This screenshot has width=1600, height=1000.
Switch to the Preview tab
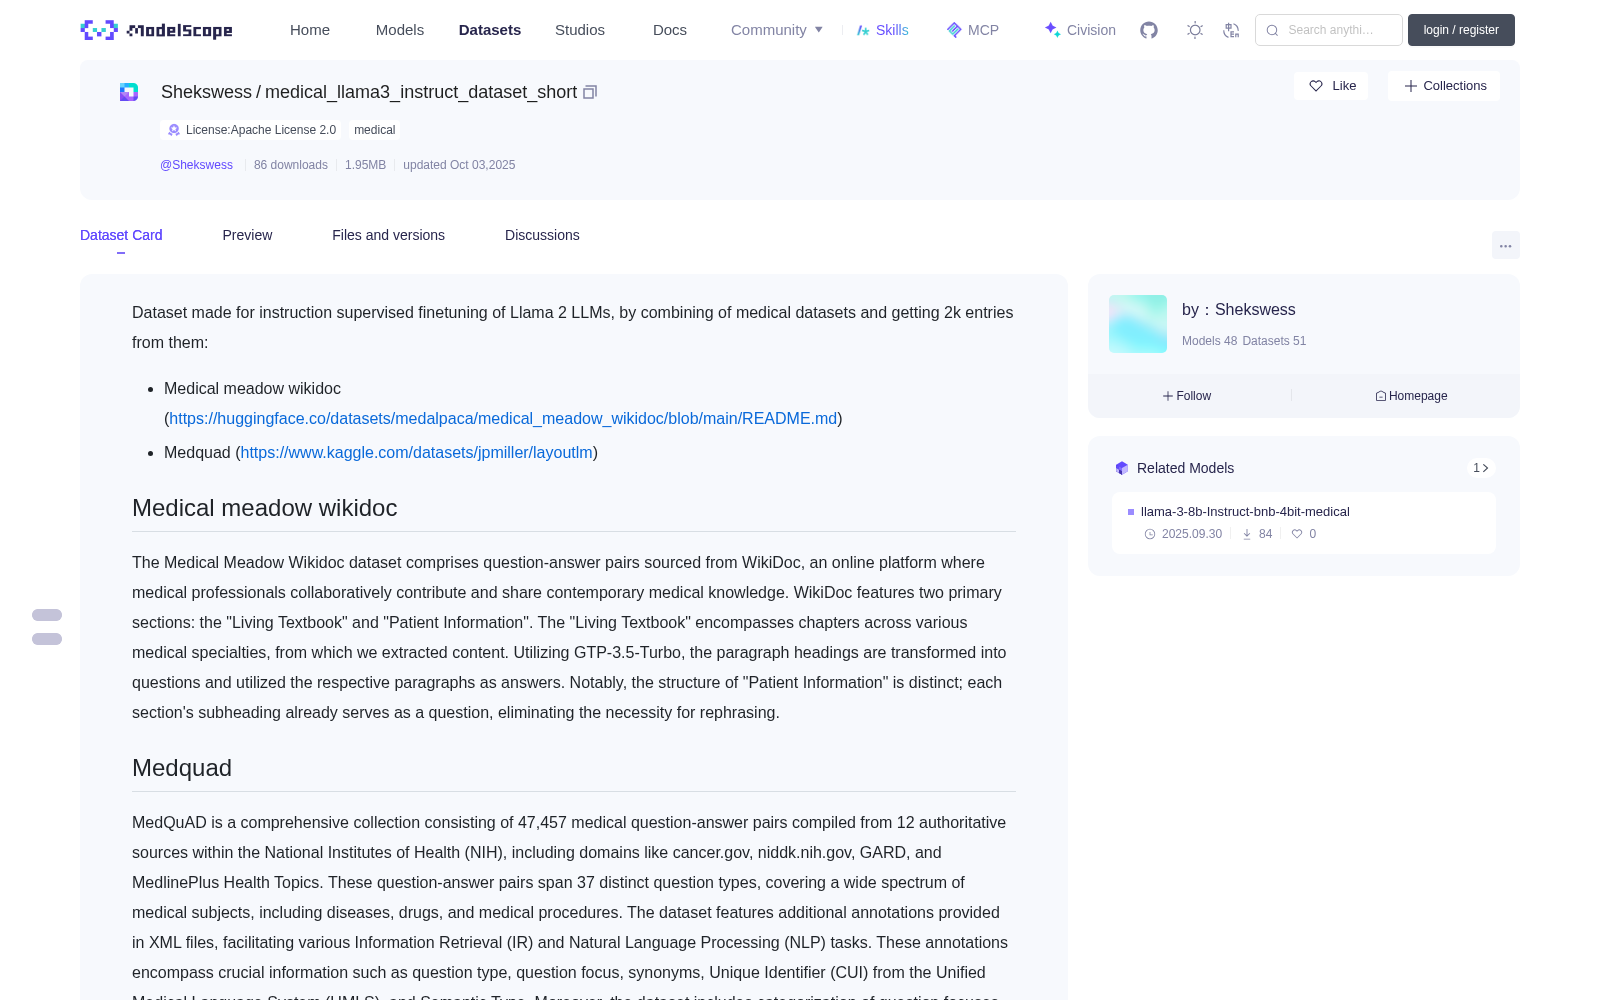point(247,235)
